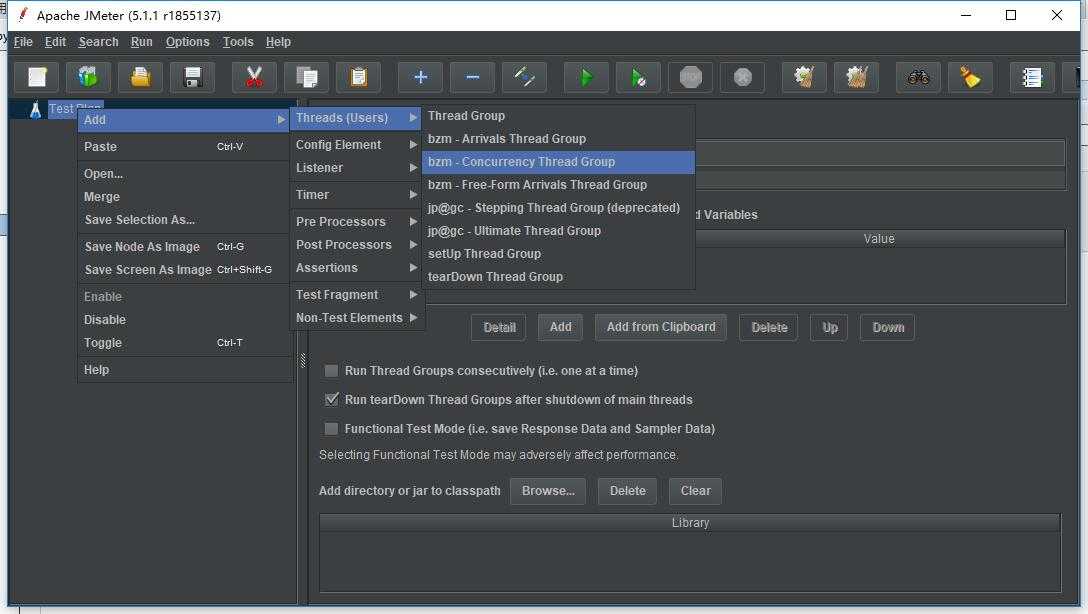Image resolution: width=1088 pixels, height=614 pixels.
Task: Expand the Config Element submenu
Action: (356, 144)
